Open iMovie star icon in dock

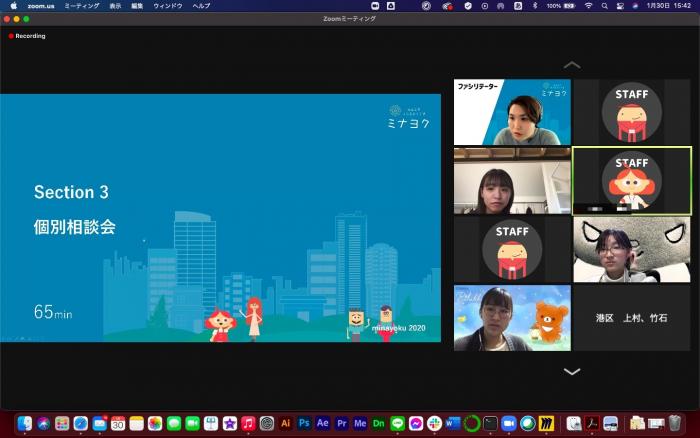229,423
